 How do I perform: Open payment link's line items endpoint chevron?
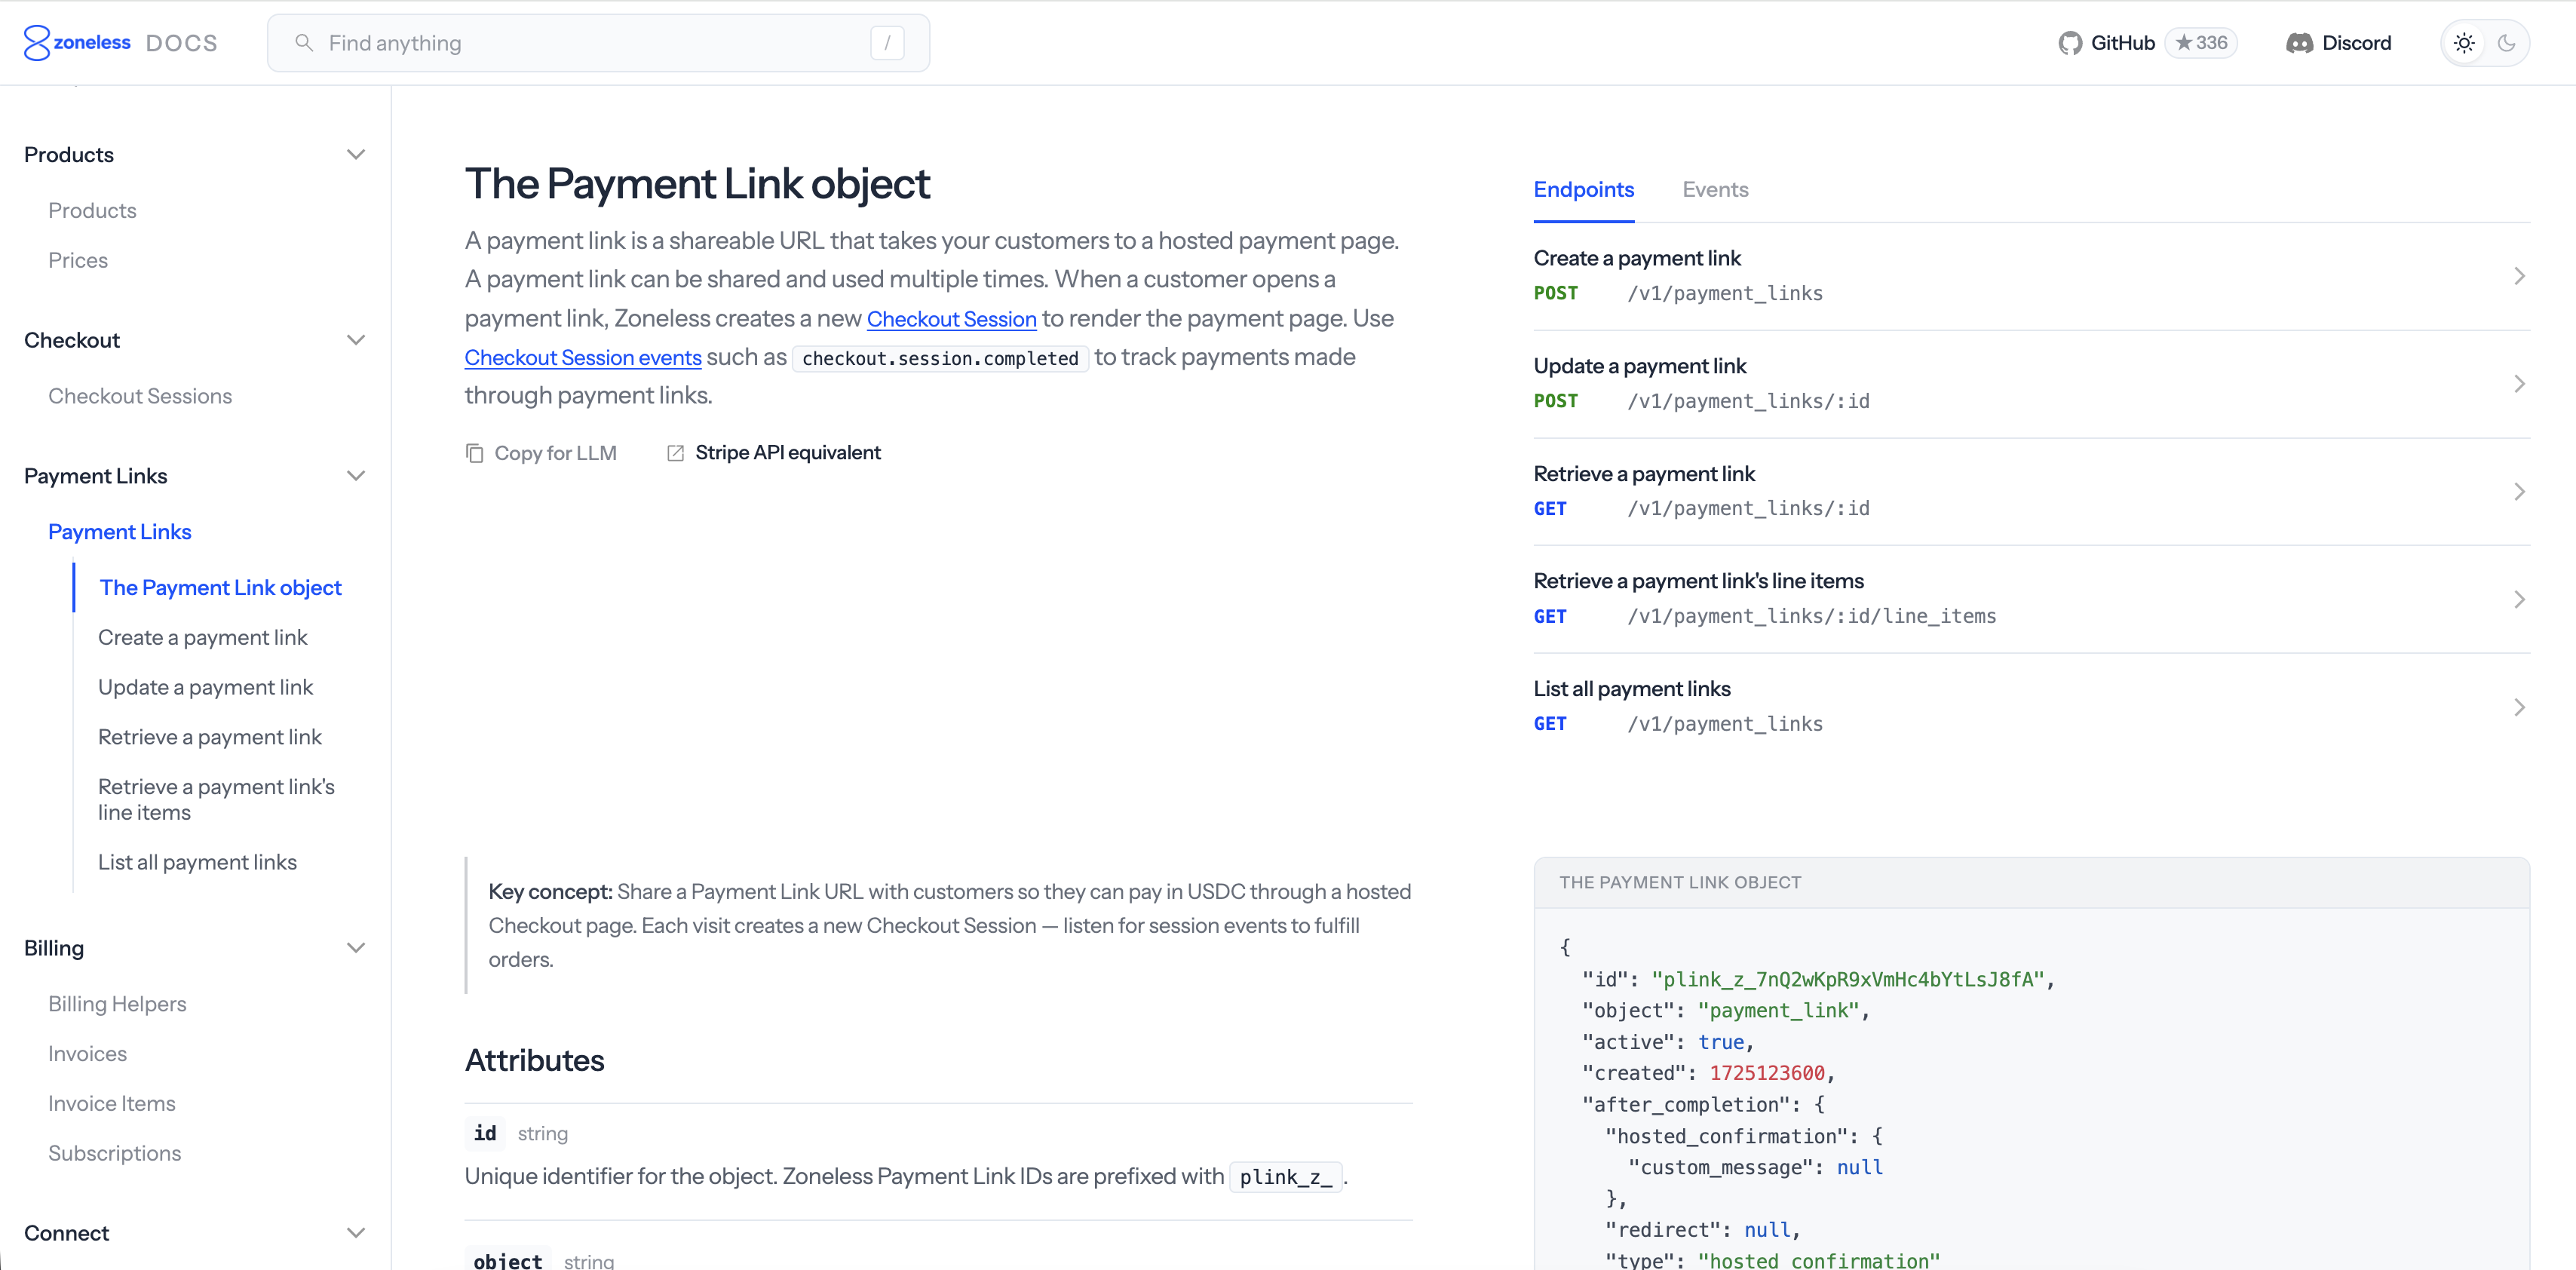2519,599
